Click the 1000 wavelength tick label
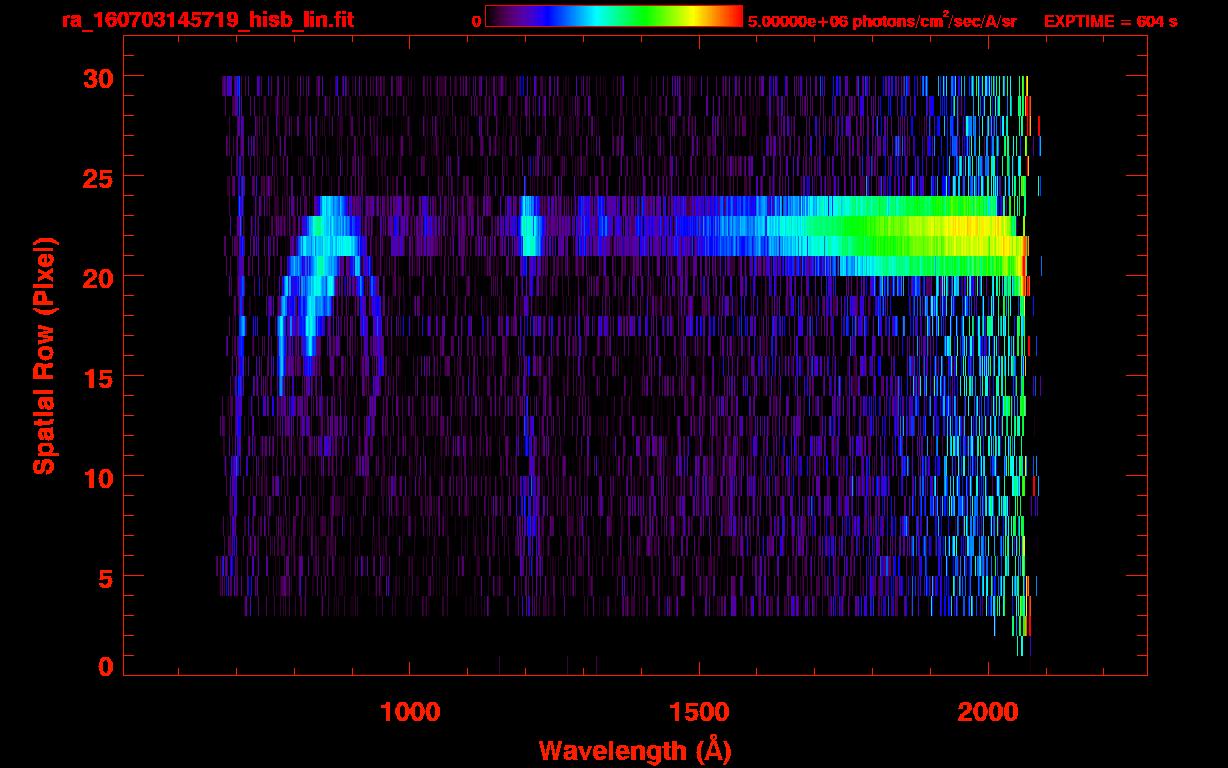Image resolution: width=1228 pixels, height=768 pixels. pos(410,711)
